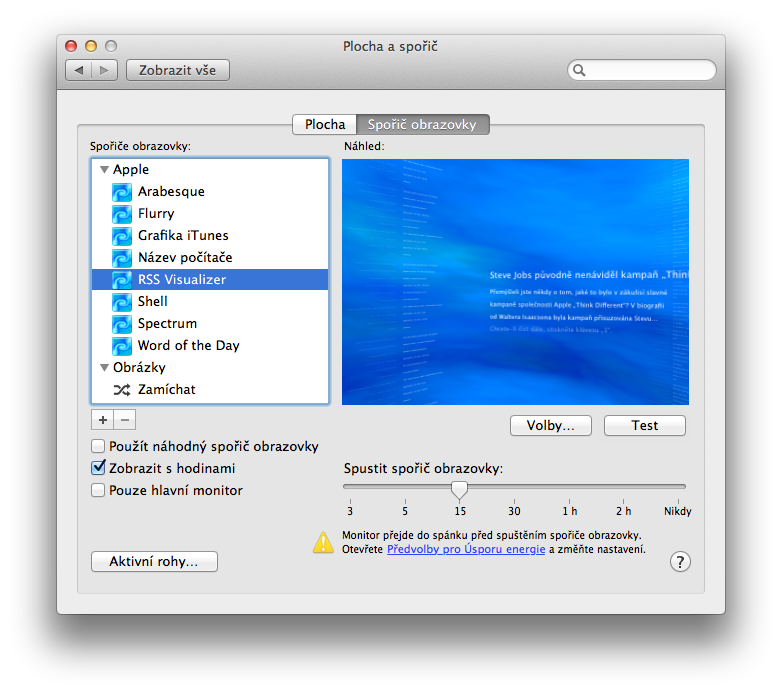Select the Shell screen saver icon
782x693 pixels.
point(121,301)
